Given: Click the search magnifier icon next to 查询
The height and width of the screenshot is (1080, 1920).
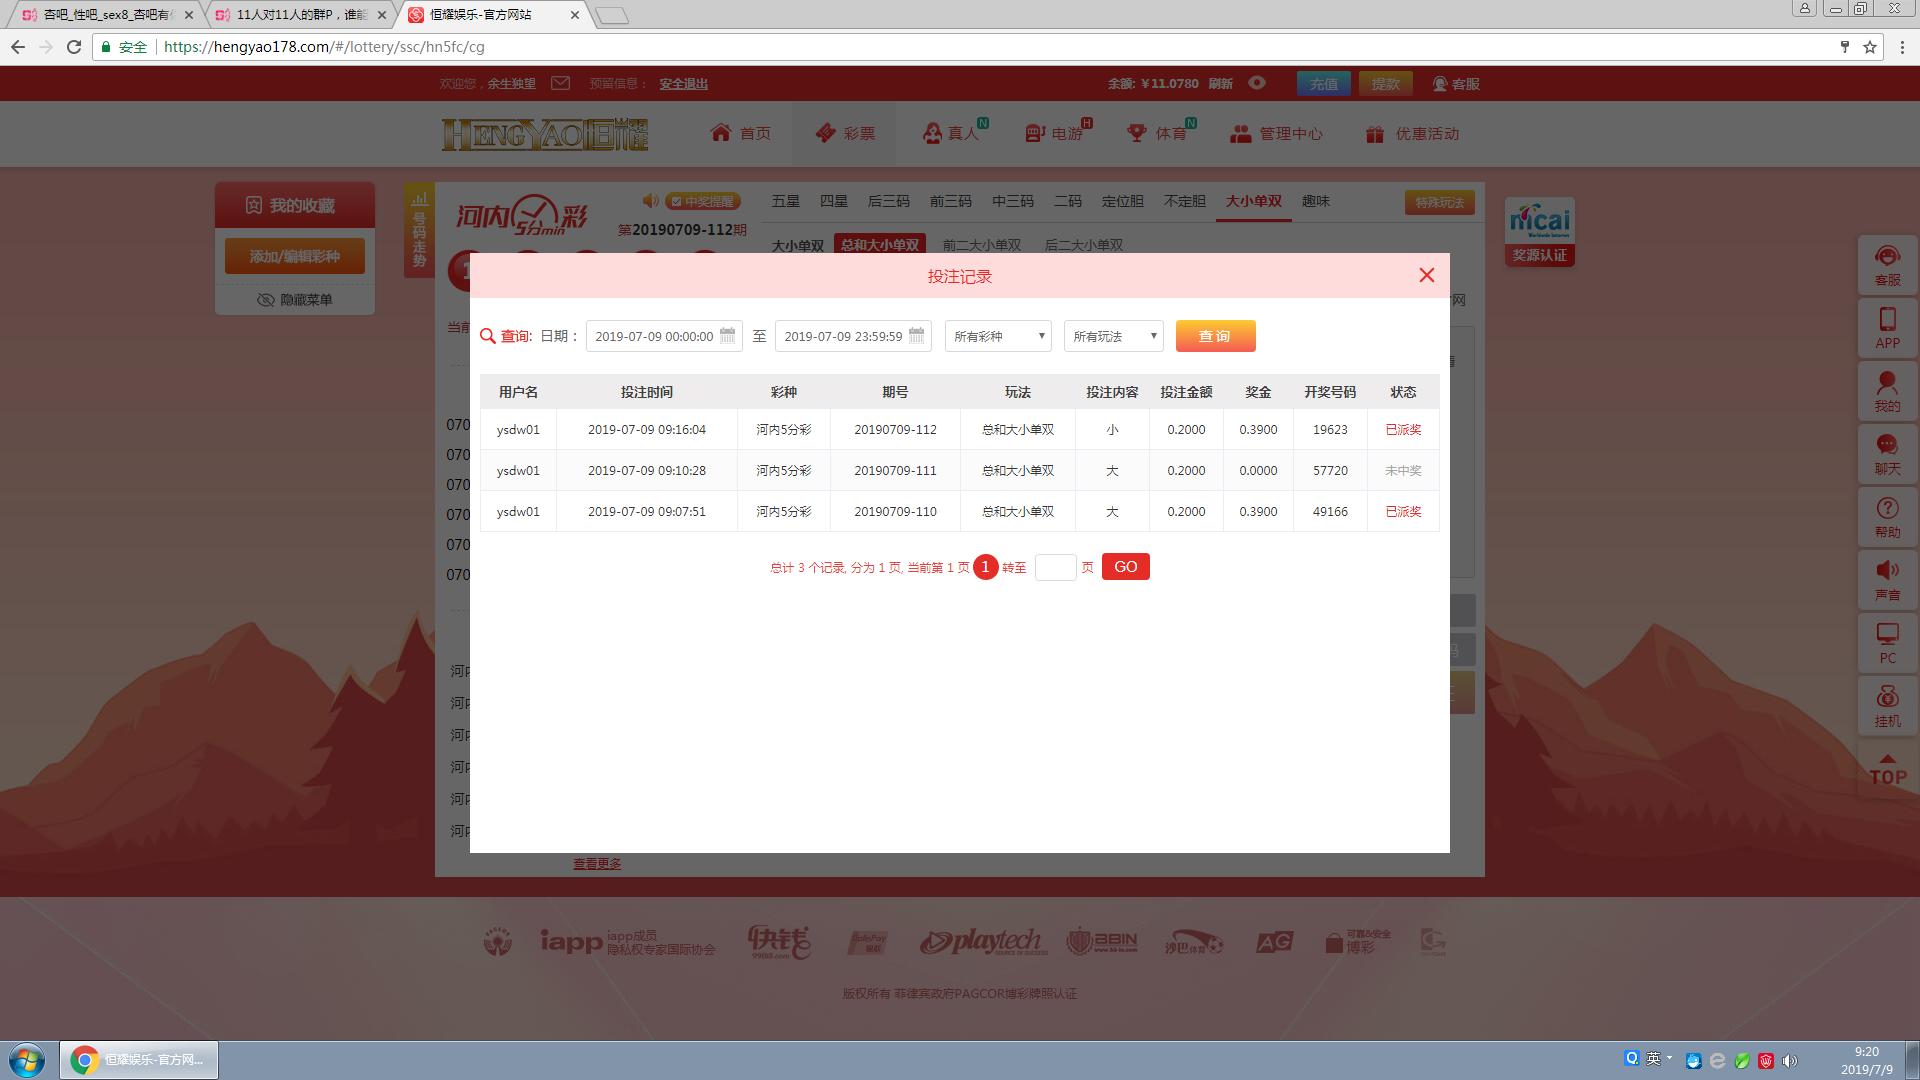Looking at the screenshot, I should [x=488, y=336].
